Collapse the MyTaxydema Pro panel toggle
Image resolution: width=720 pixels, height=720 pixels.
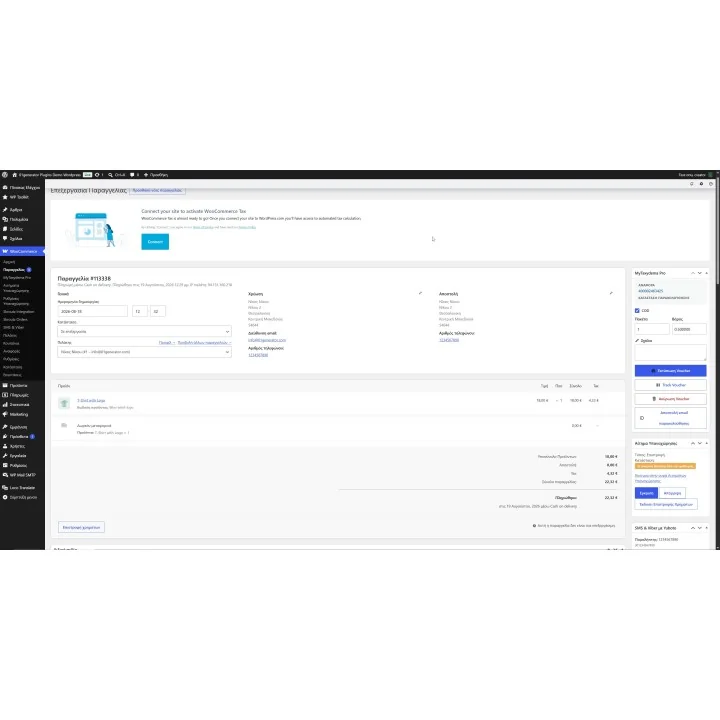707,273
